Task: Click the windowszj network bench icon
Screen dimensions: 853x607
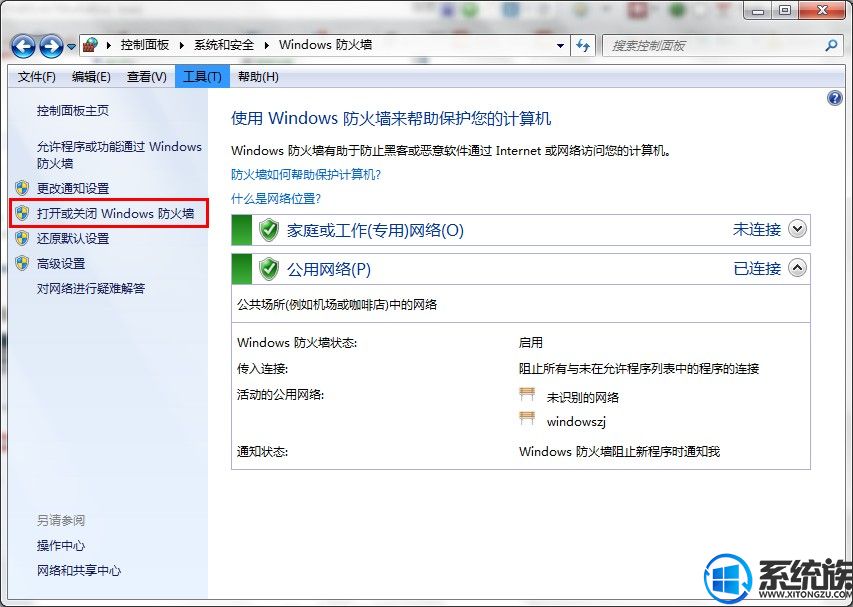Action: click(x=527, y=419)
